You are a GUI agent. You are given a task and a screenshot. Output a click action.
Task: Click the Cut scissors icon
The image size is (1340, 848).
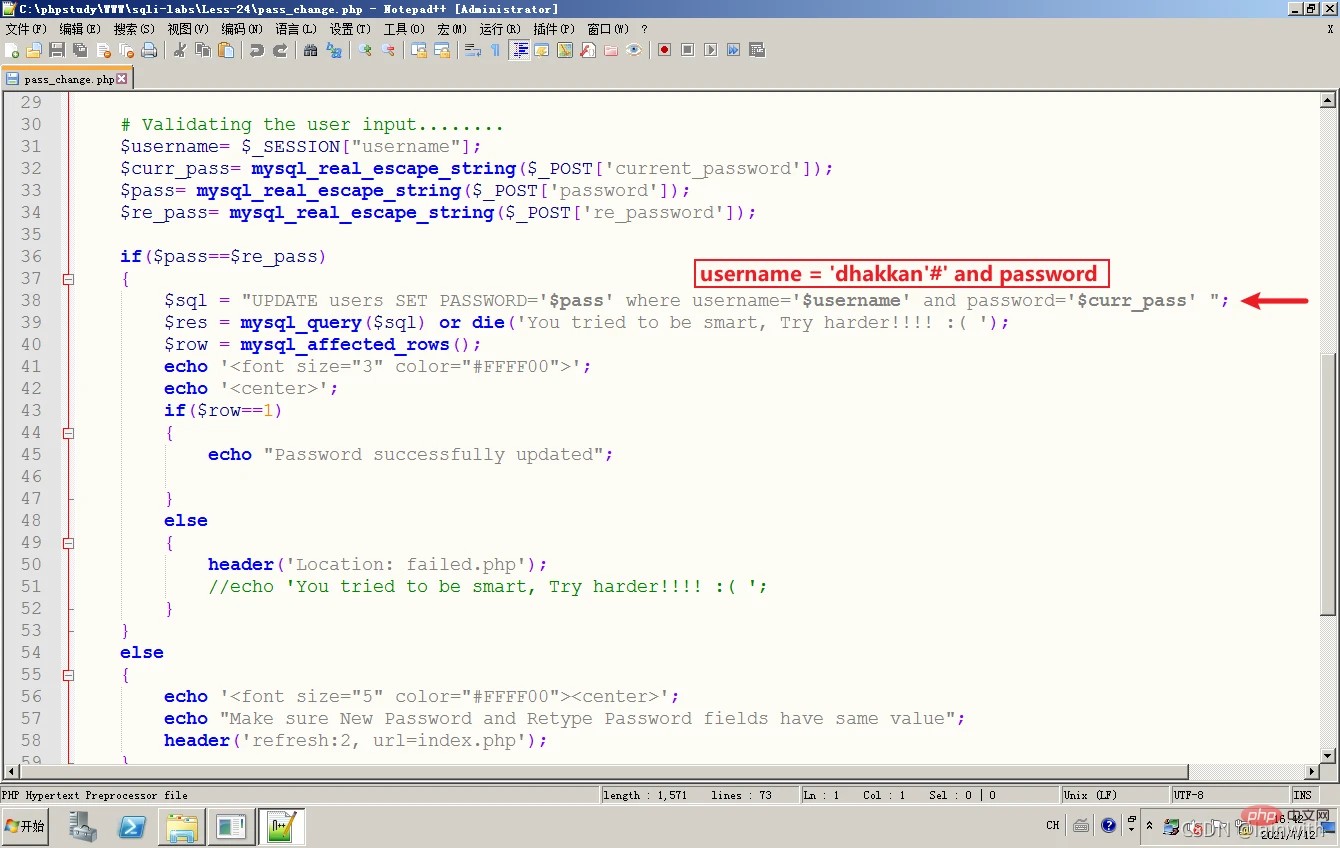(180, 50)
